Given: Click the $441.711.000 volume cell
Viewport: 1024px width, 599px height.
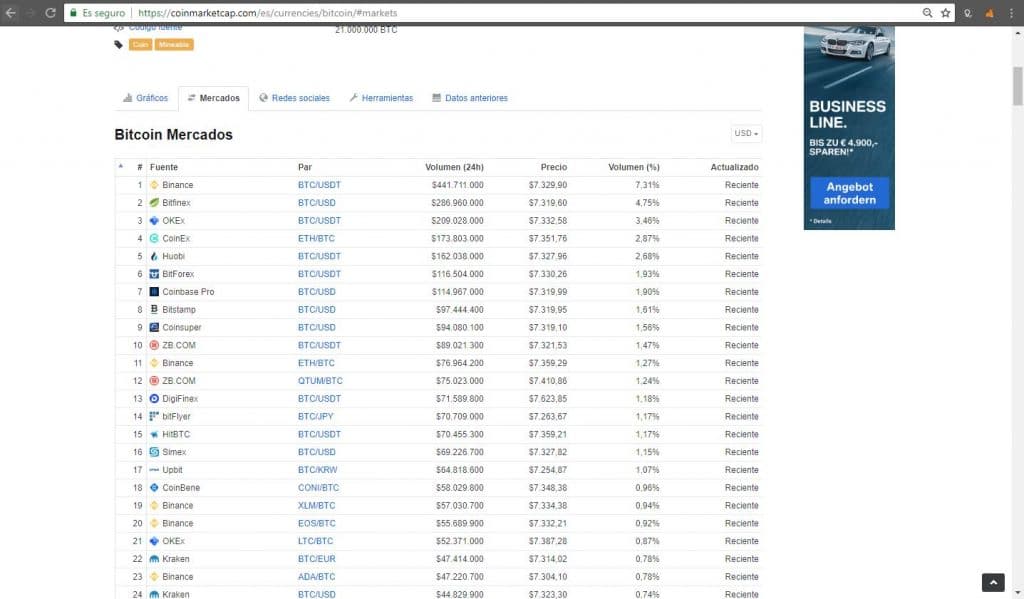Looking at the screenshot, I should [458, 185].
